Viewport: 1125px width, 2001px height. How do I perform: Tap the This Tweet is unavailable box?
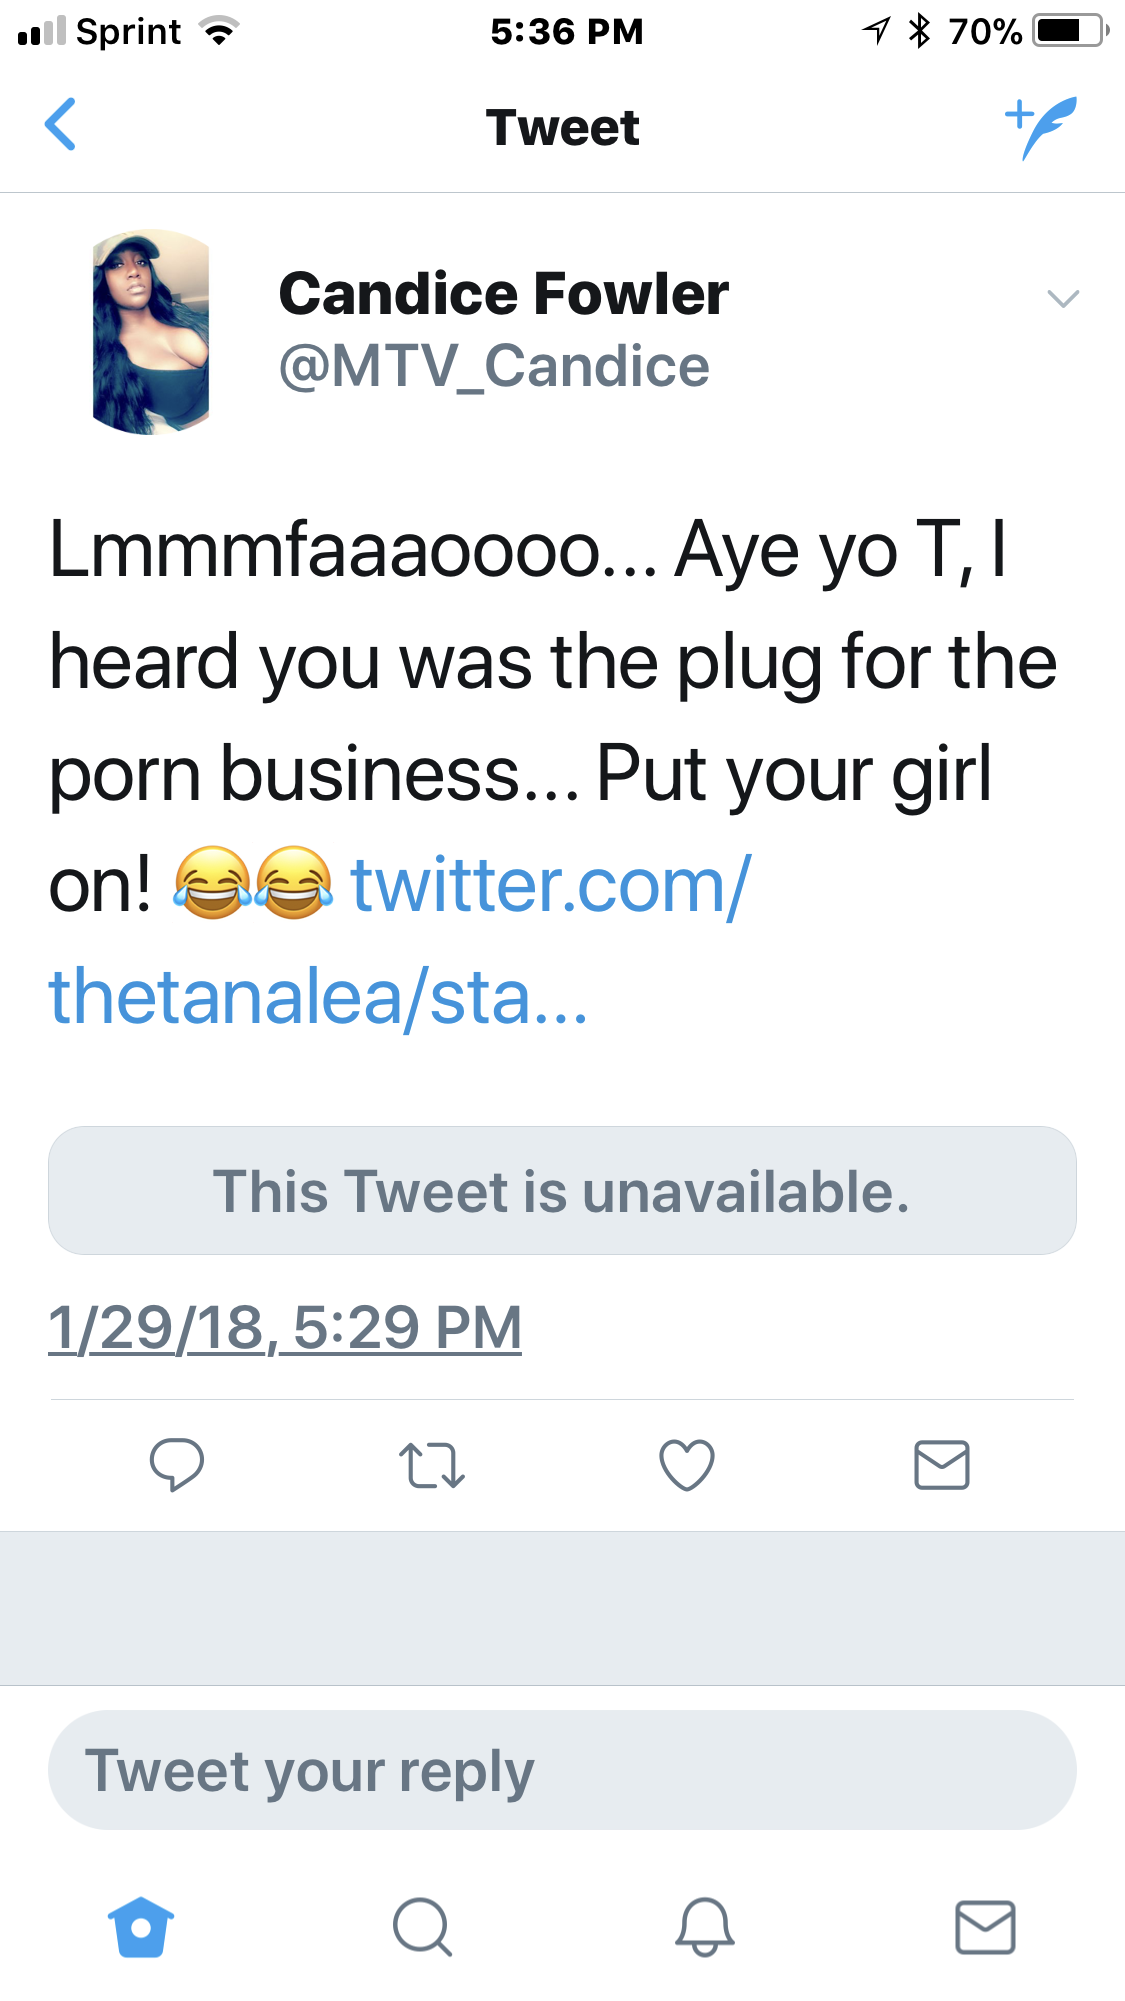[562, 1190]
